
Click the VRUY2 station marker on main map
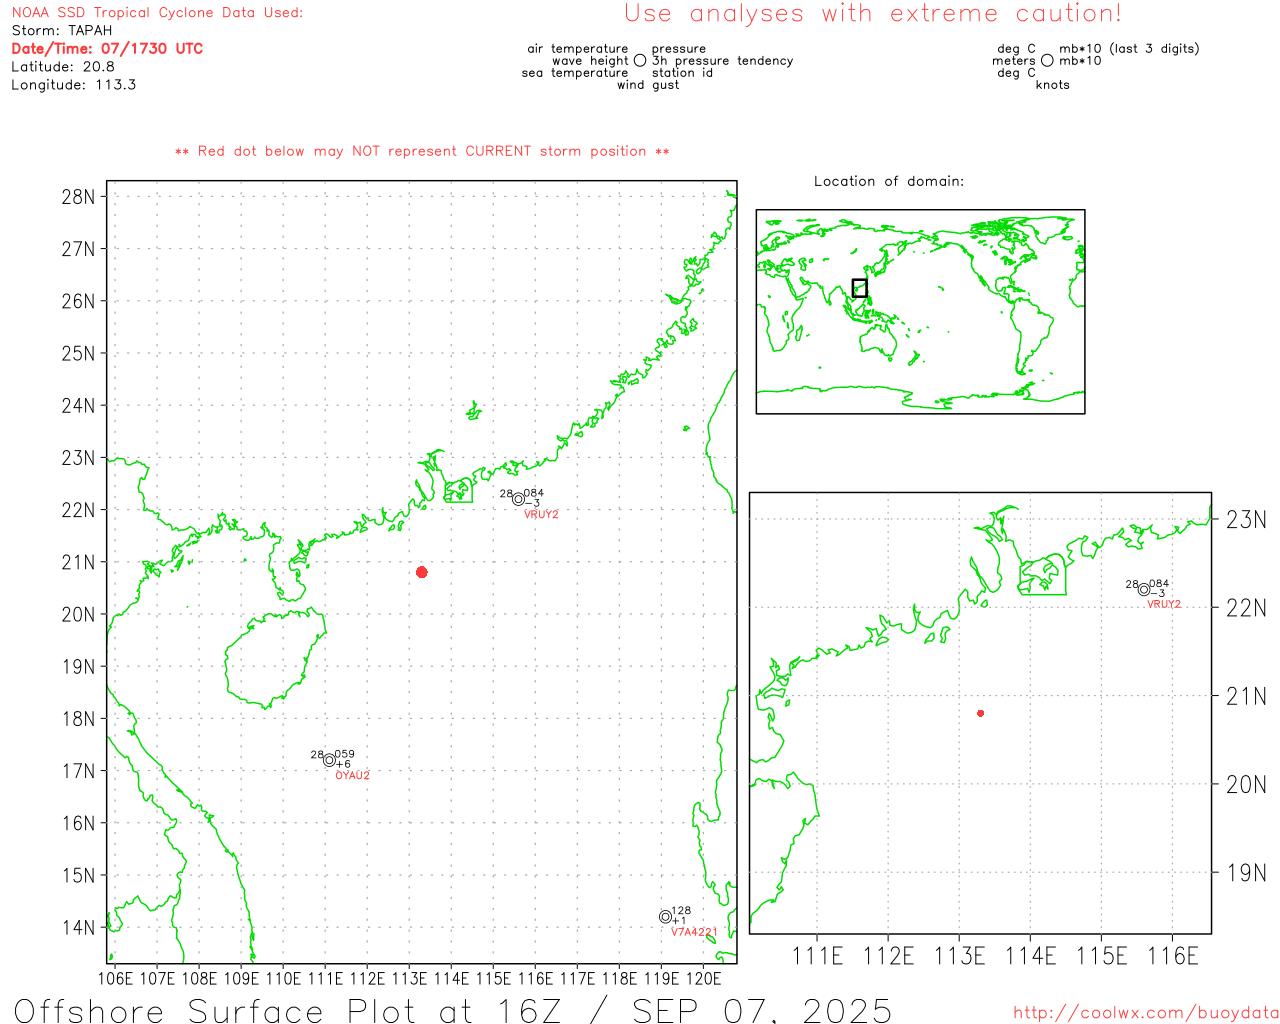tap(518, 499)
